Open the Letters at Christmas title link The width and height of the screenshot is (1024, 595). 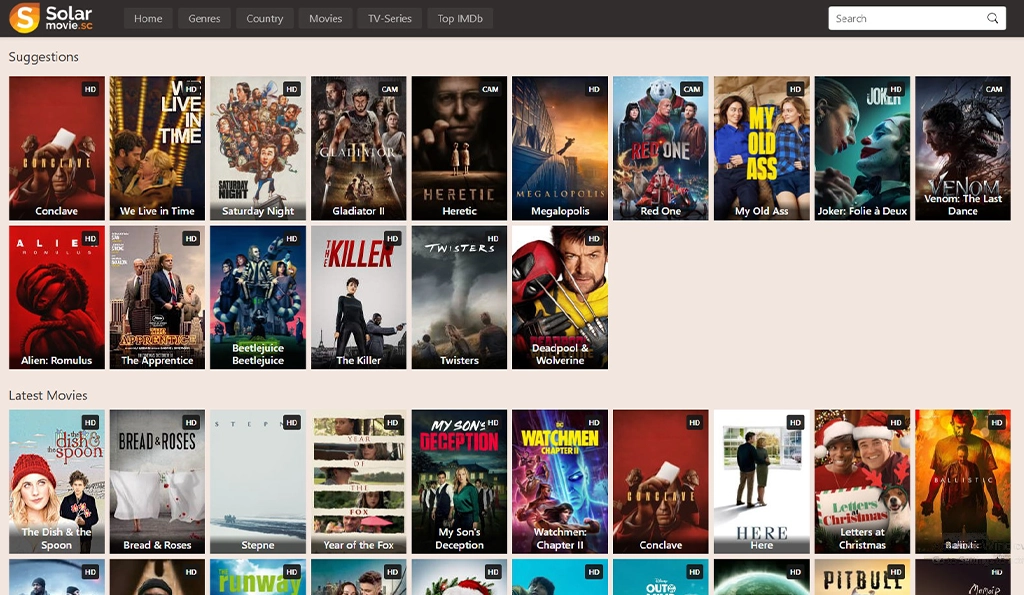[862, 538]
